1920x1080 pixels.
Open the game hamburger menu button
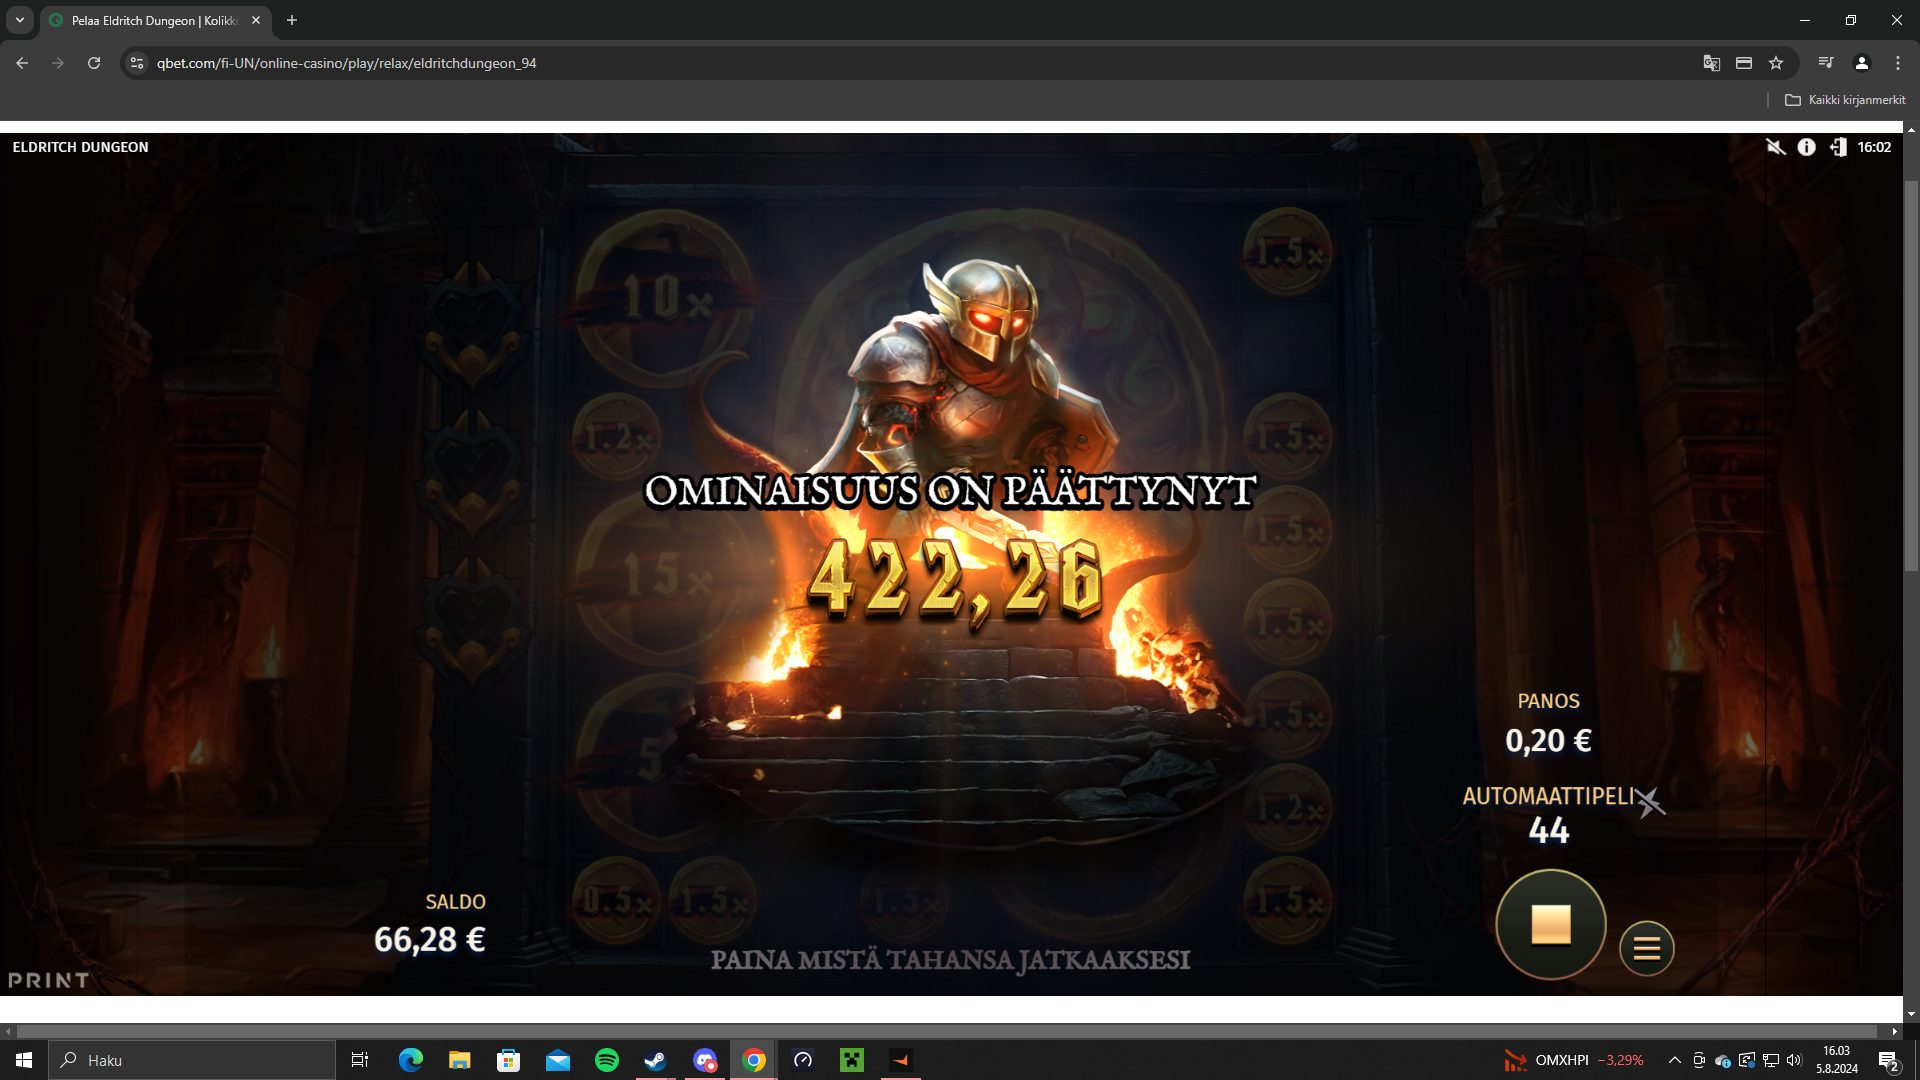(1646, 948)
